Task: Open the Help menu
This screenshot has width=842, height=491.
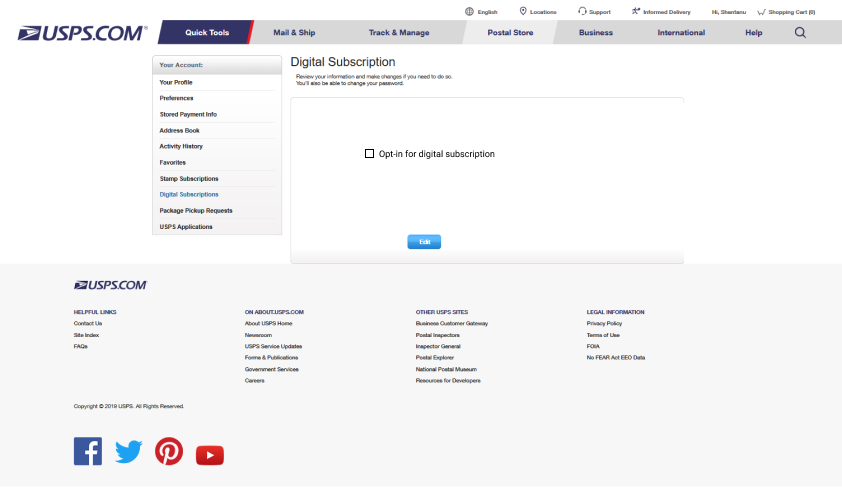Action: point(753,32)
